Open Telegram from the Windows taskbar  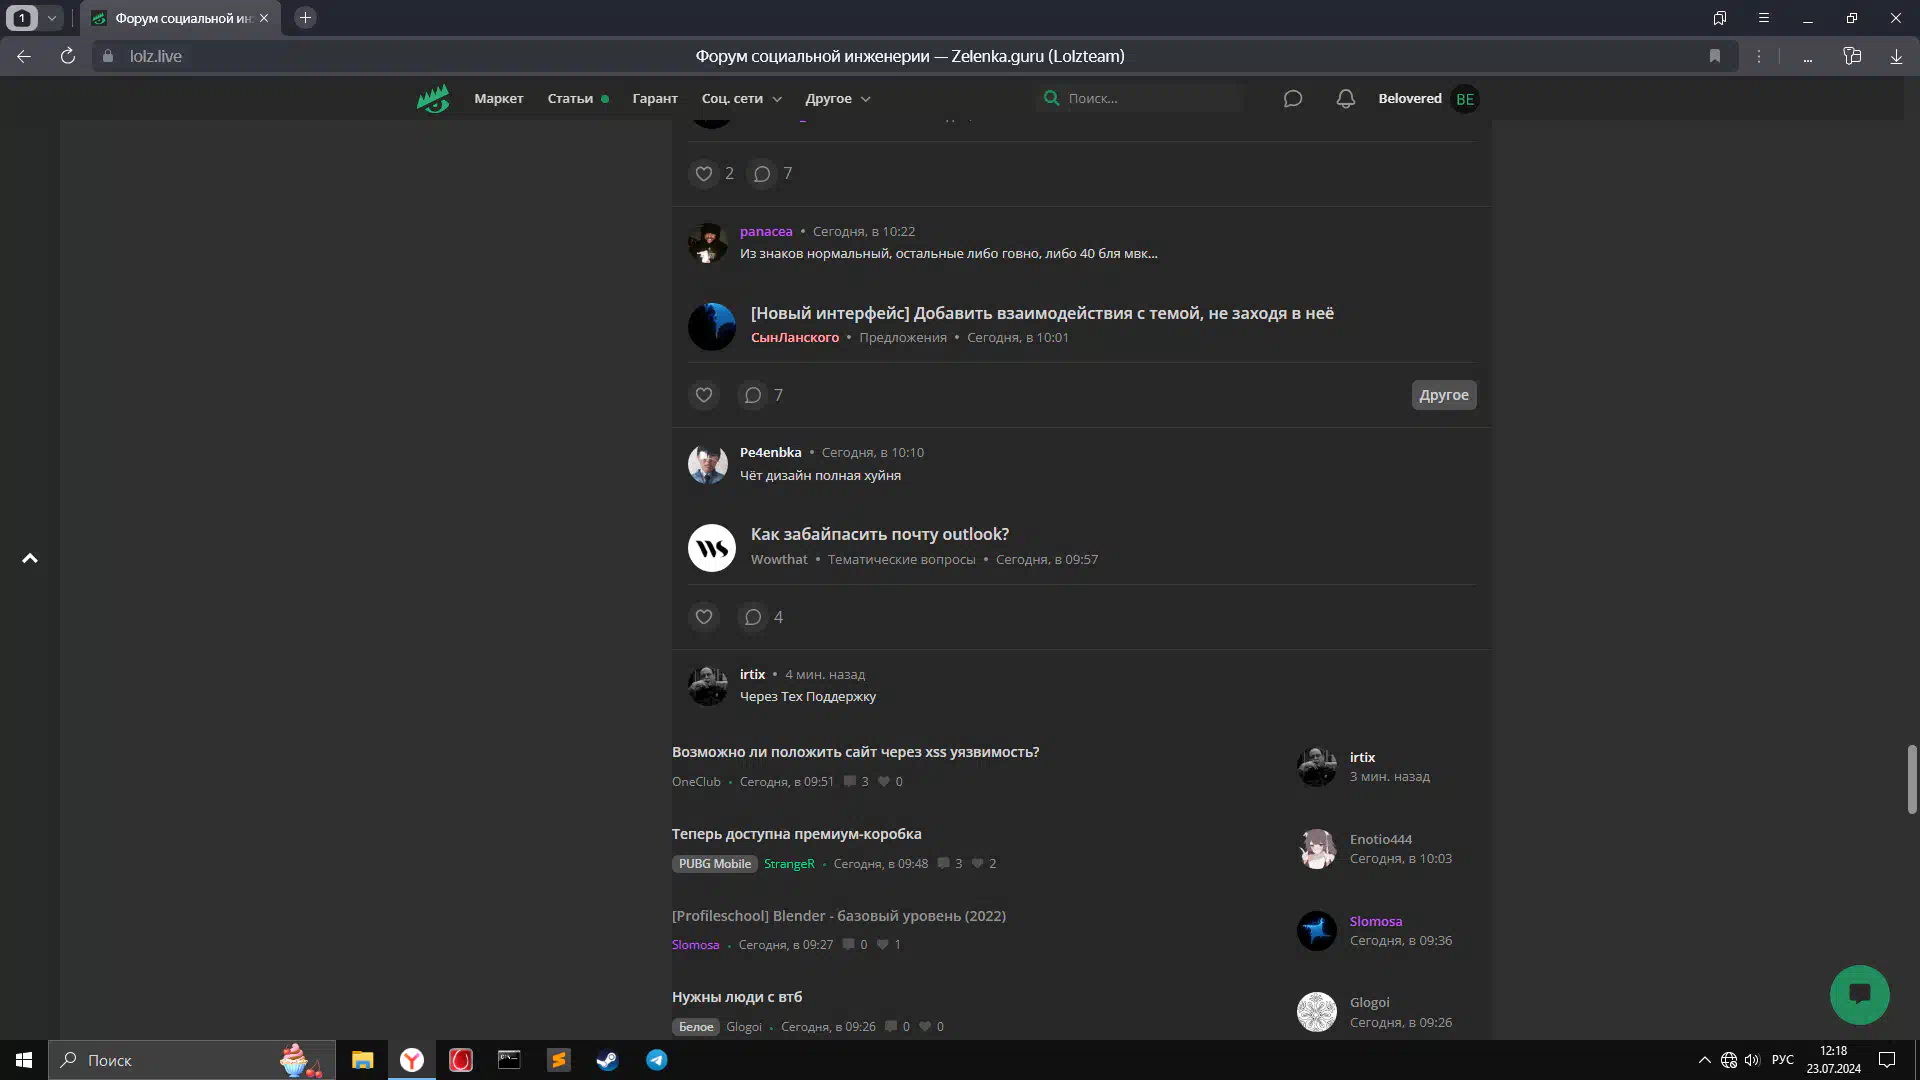tap(656, 1060)
